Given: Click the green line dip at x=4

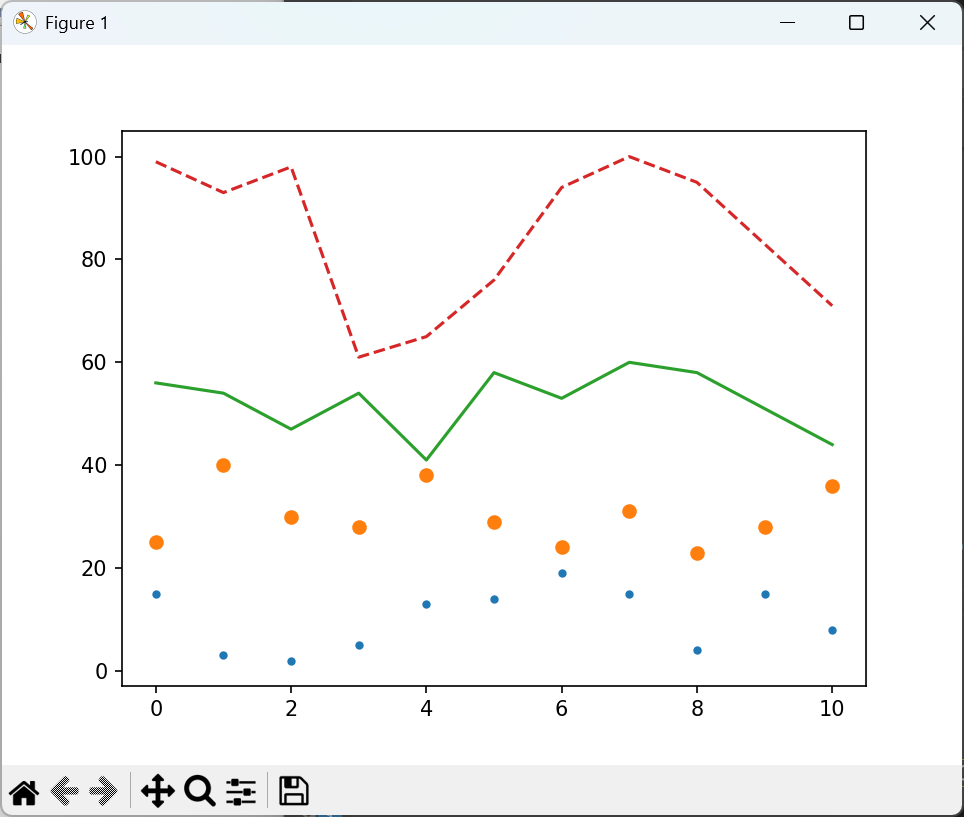Looking at the screenshot, I should tap(426, 459).
